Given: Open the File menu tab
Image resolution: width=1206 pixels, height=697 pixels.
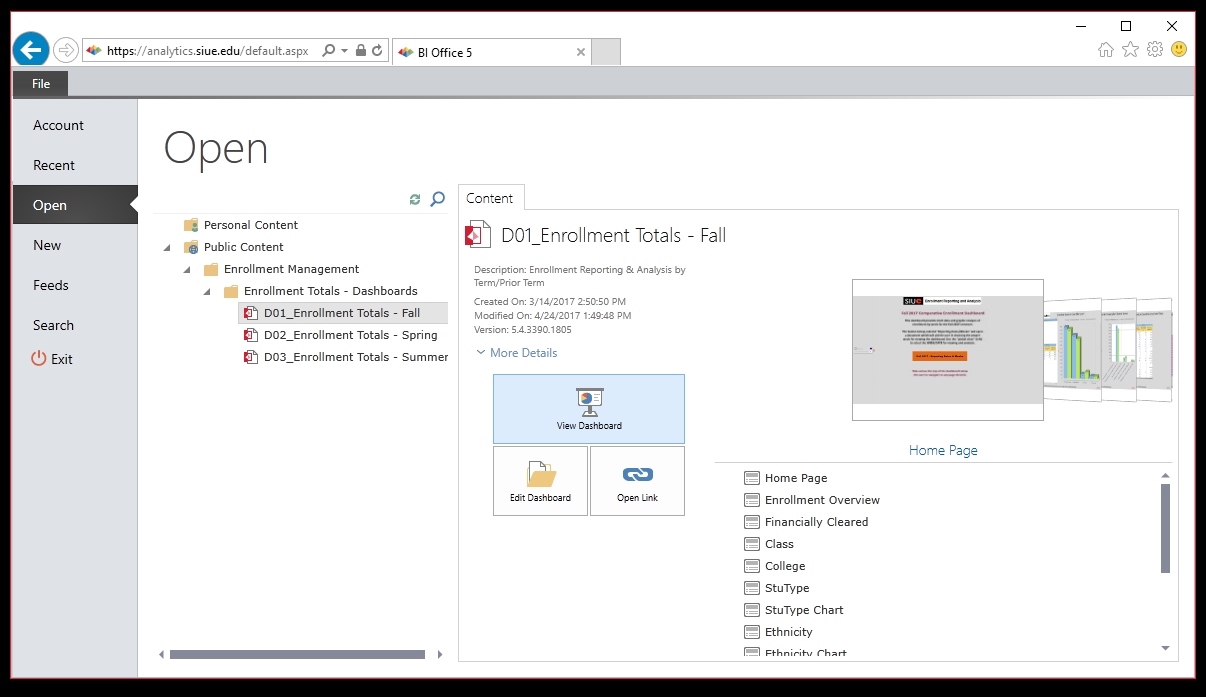Looking at the screenshot, I should (41, 84).
